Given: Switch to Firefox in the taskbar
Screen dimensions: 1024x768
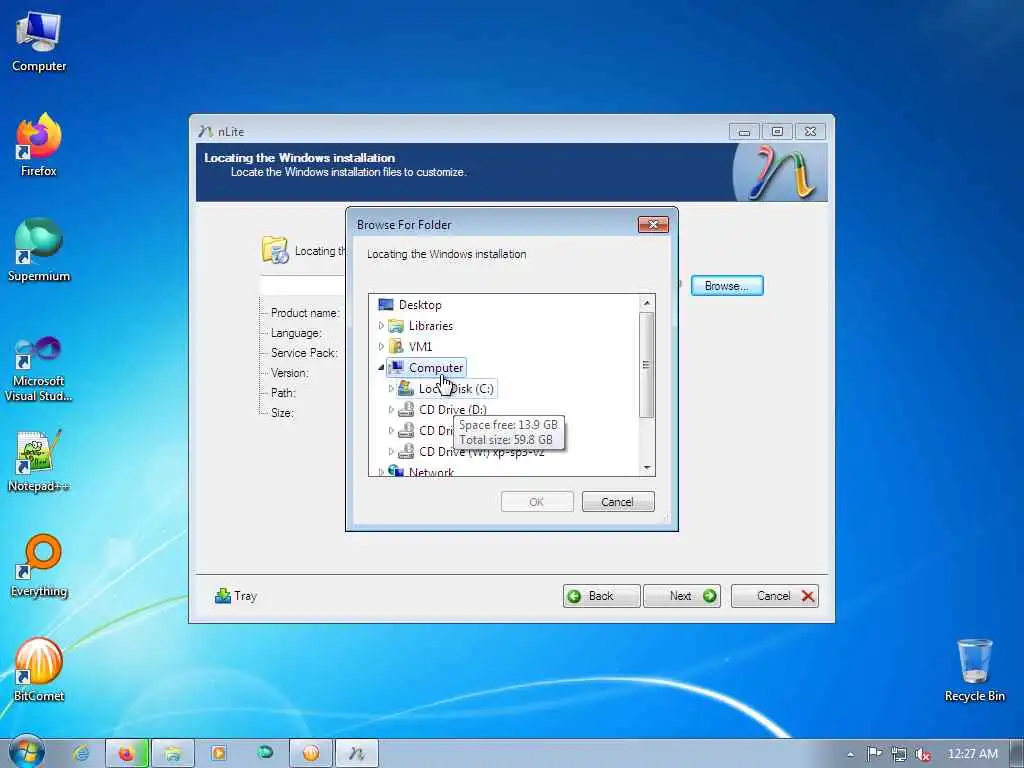Looking at the screenshot, I should coord(127,754).
